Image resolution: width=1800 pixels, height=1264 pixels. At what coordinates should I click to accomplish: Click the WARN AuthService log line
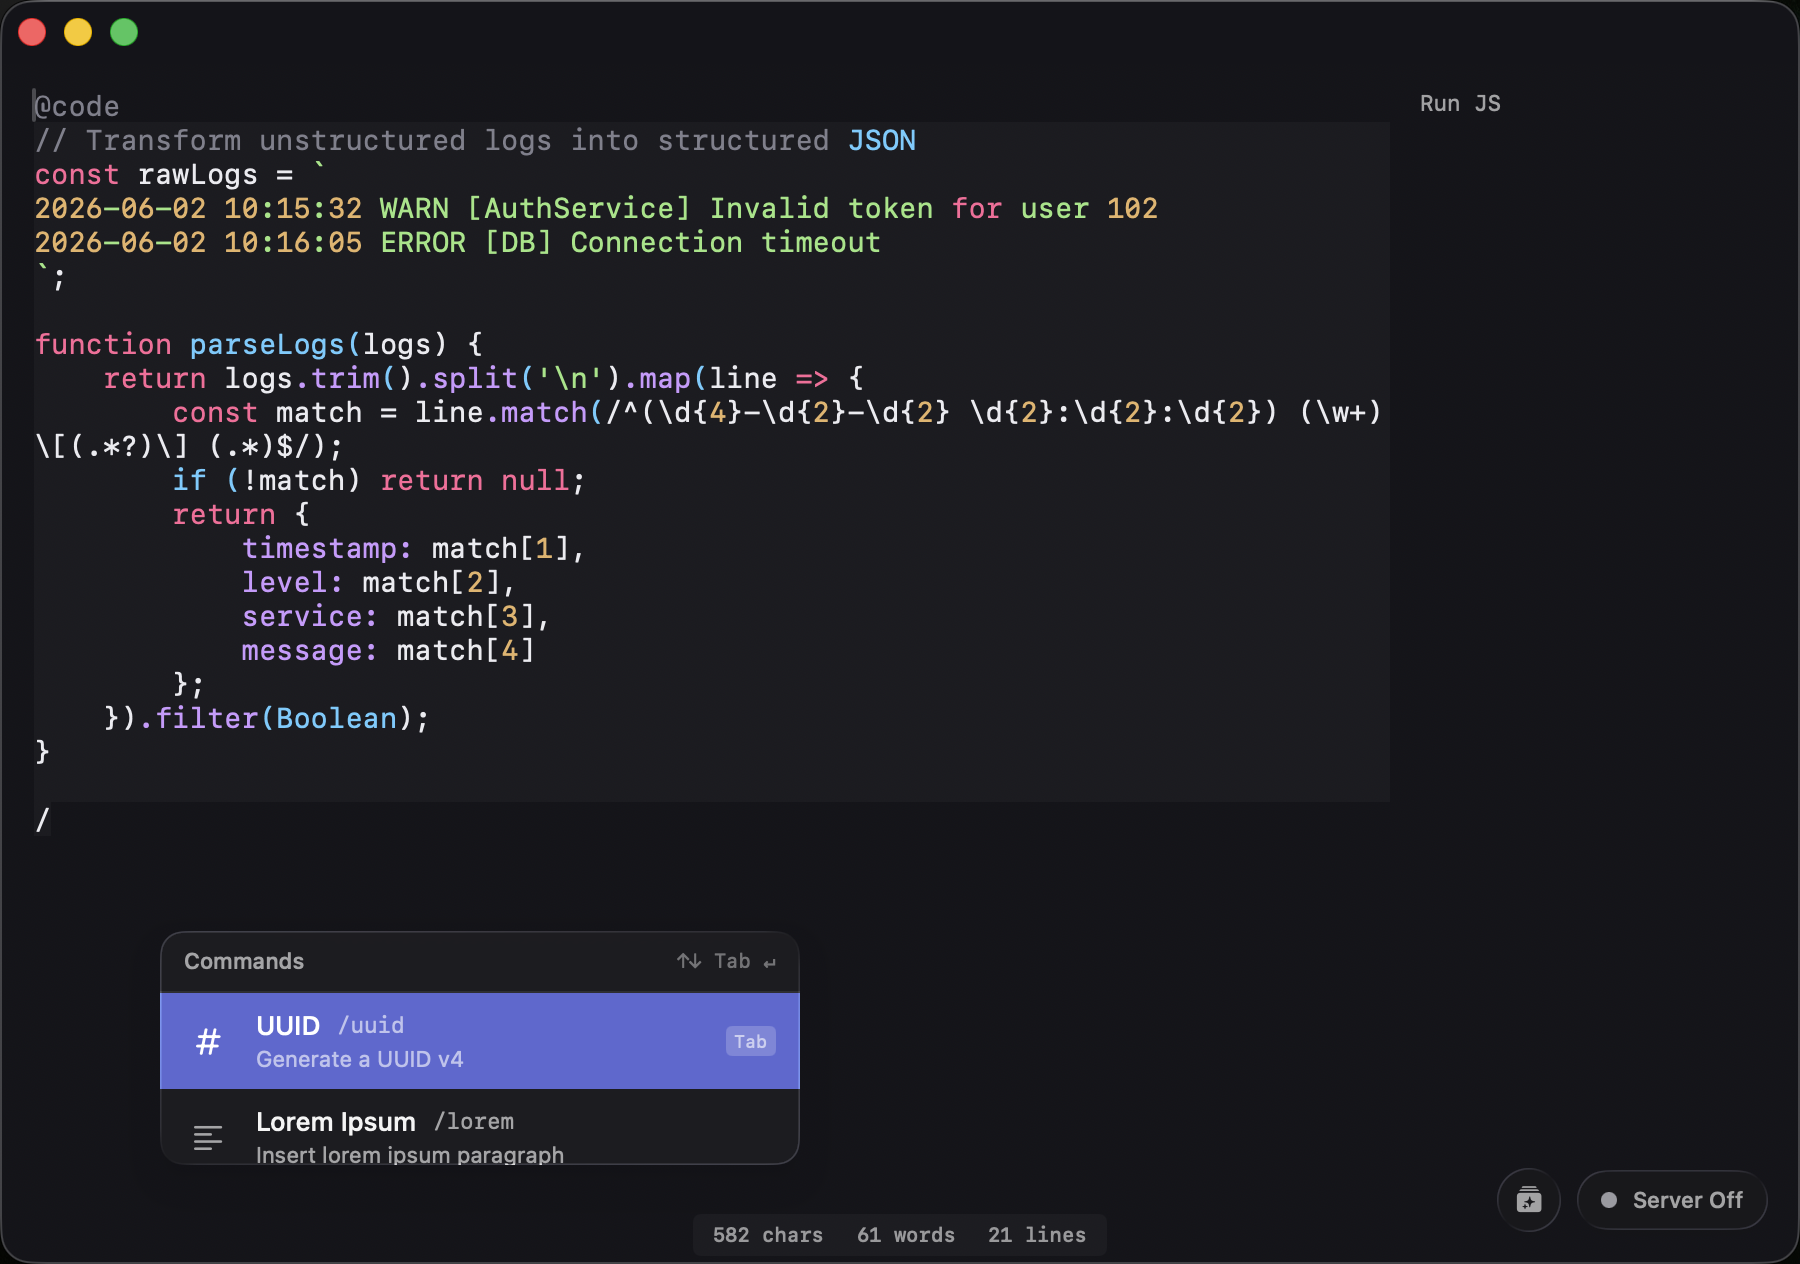tap(596, 208)
